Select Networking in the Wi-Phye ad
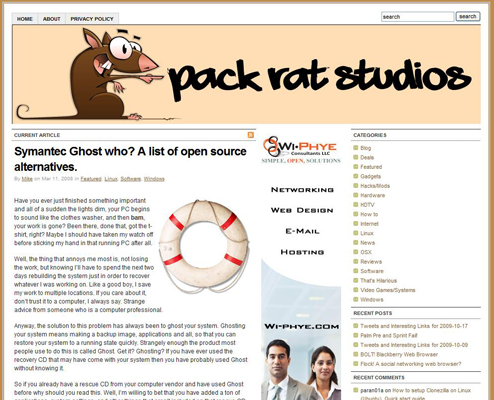Screen dimensions: 494x400 pyautogui.click(x=302, y=190)
